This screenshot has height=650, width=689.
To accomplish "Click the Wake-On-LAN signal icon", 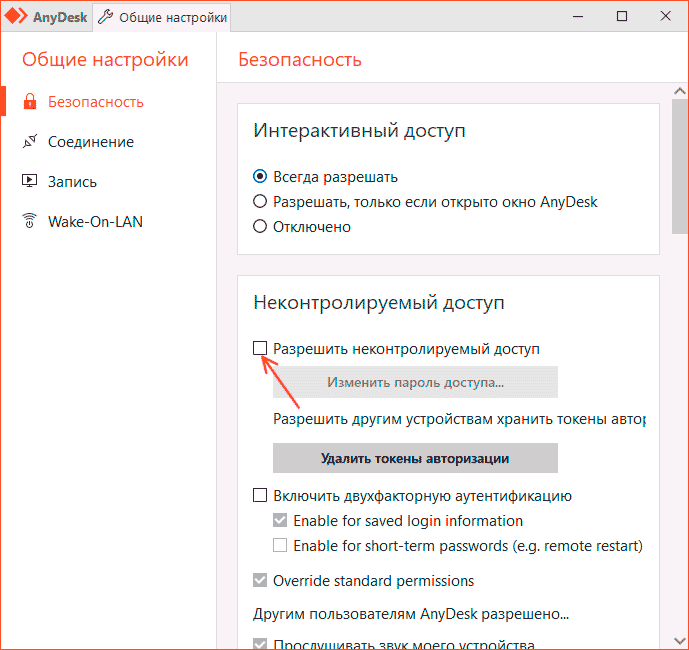I will coord(29,221).
